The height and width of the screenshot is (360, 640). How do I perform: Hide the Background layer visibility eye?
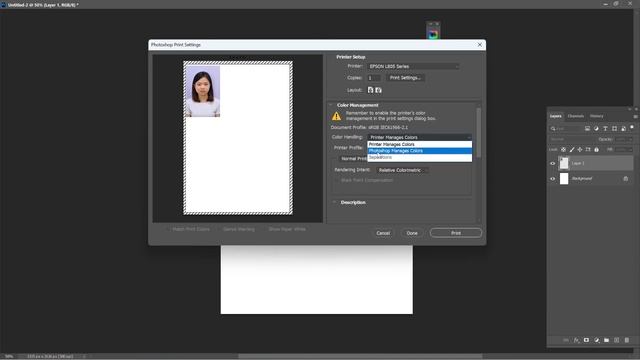pyautogui.click(x=553, y=179)
